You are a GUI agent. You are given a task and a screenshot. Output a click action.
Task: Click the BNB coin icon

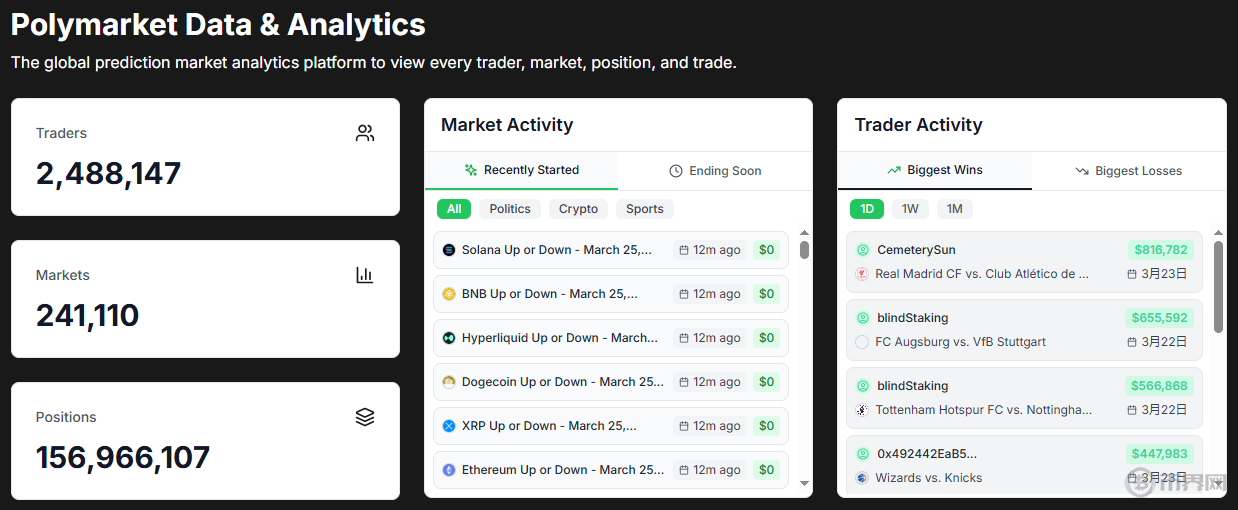click(449, 294)
